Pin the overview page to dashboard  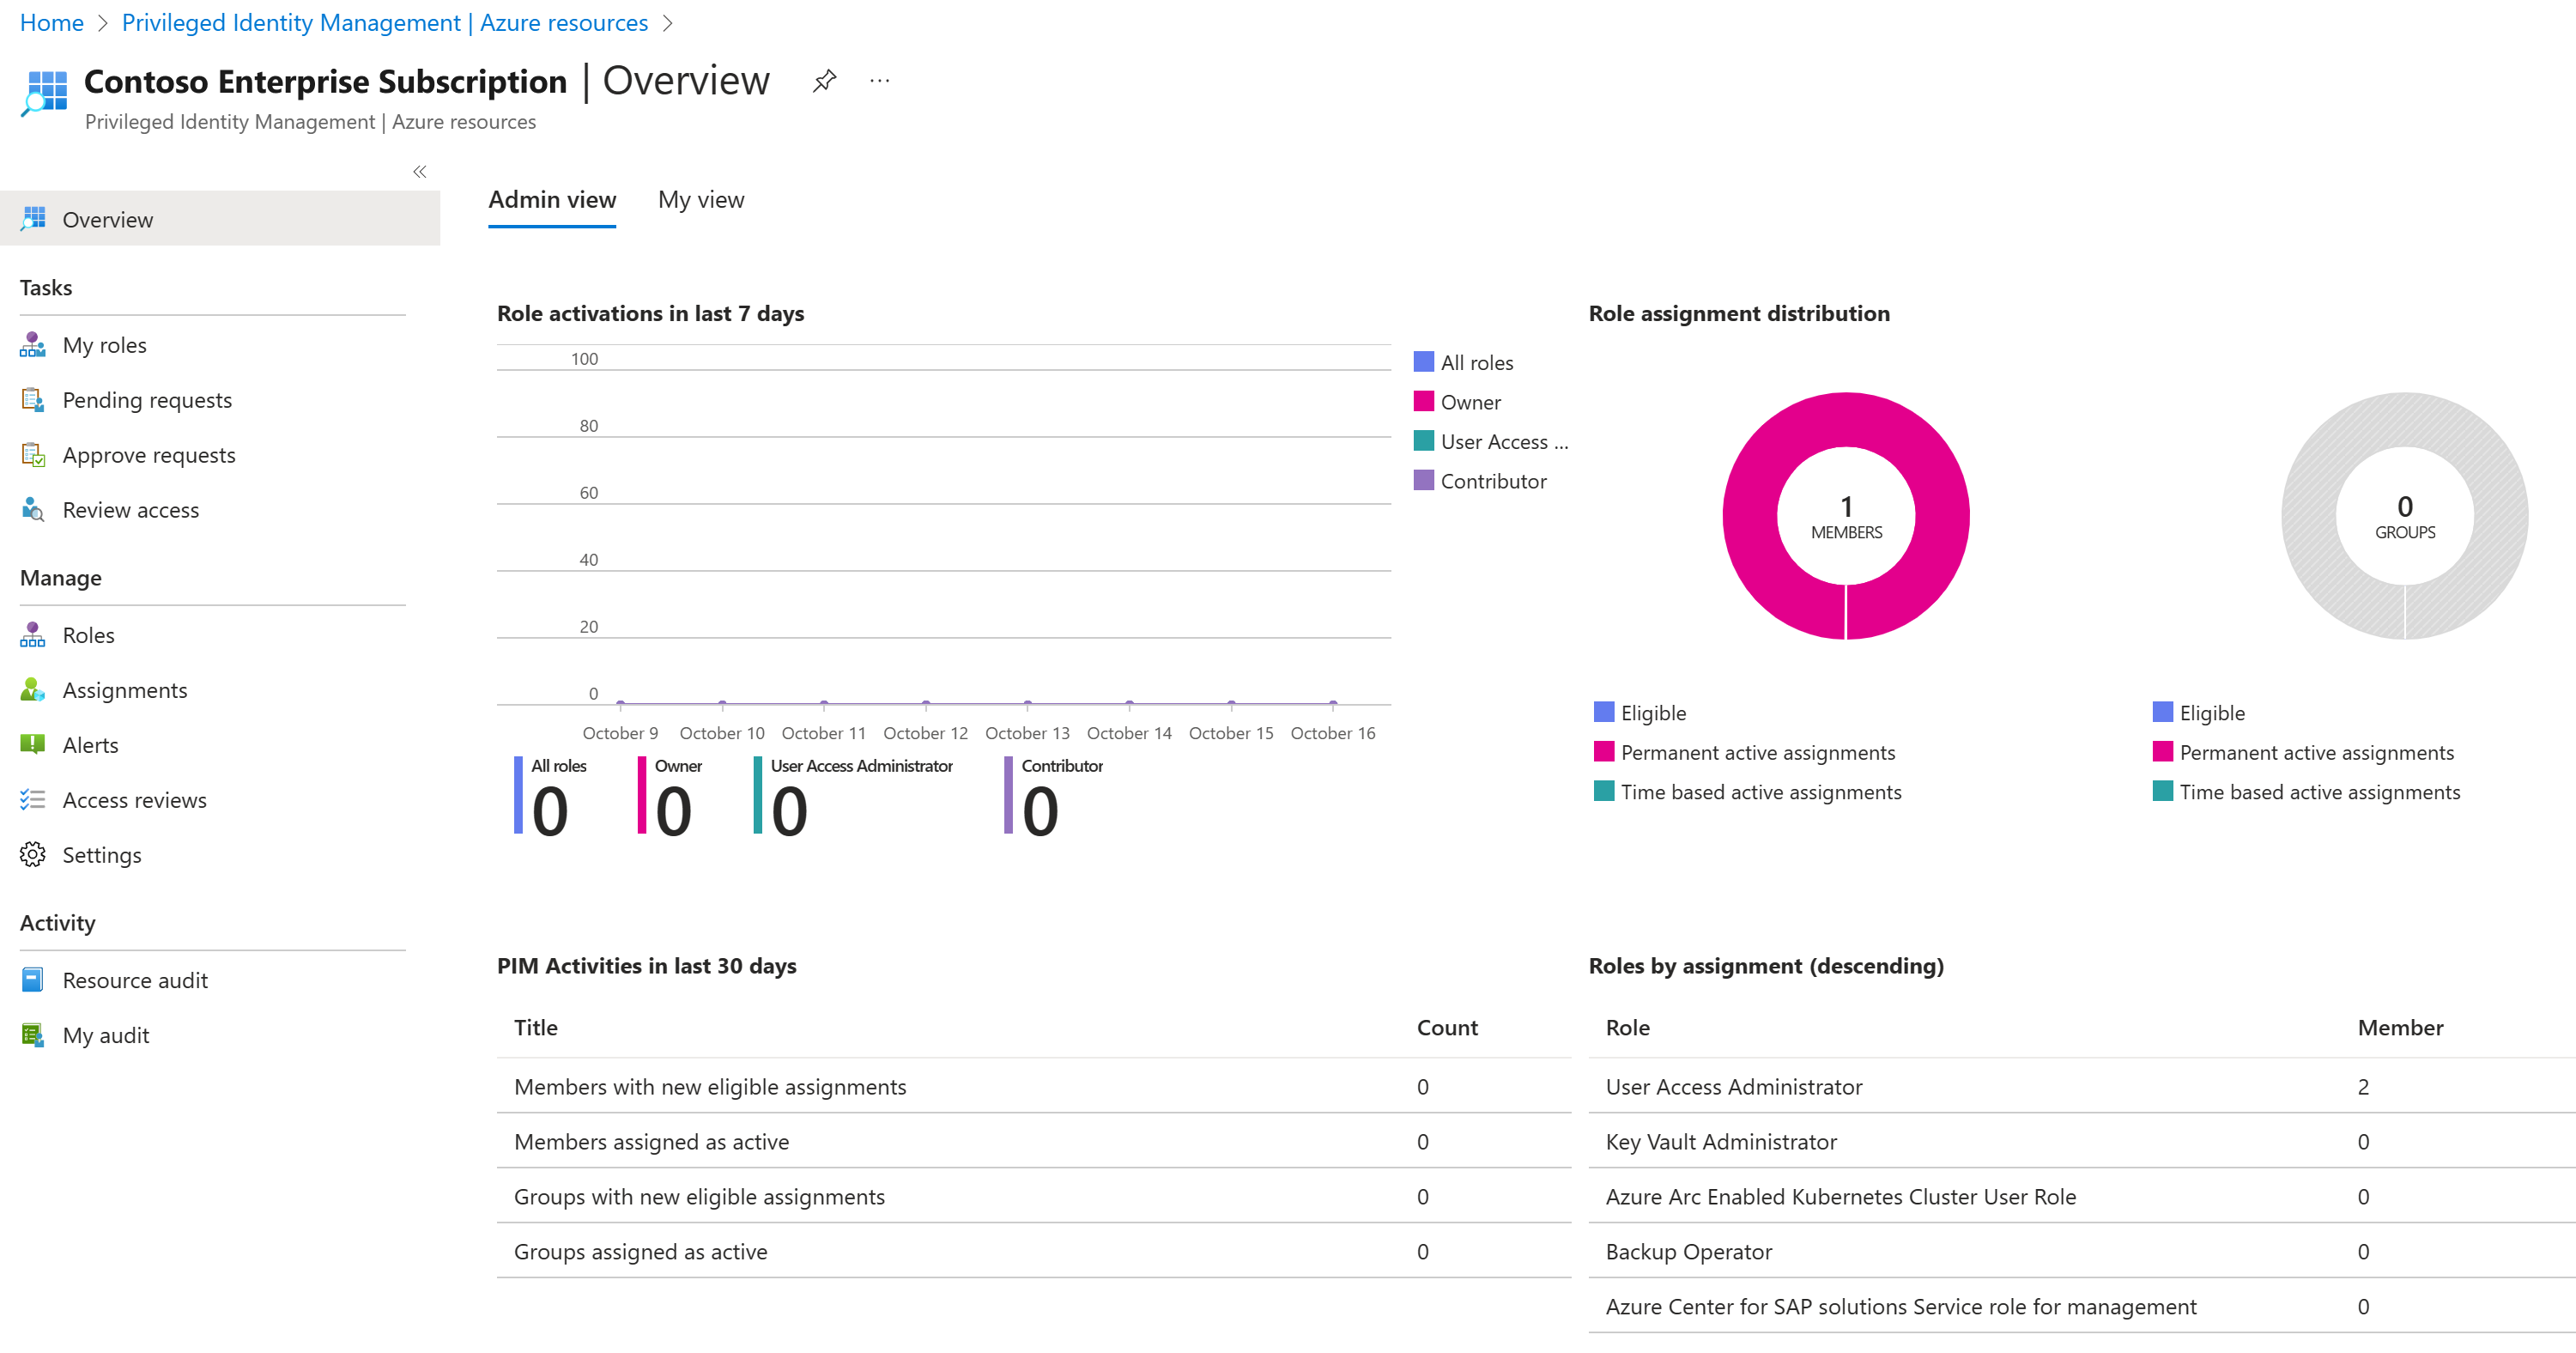pos(824,81)
